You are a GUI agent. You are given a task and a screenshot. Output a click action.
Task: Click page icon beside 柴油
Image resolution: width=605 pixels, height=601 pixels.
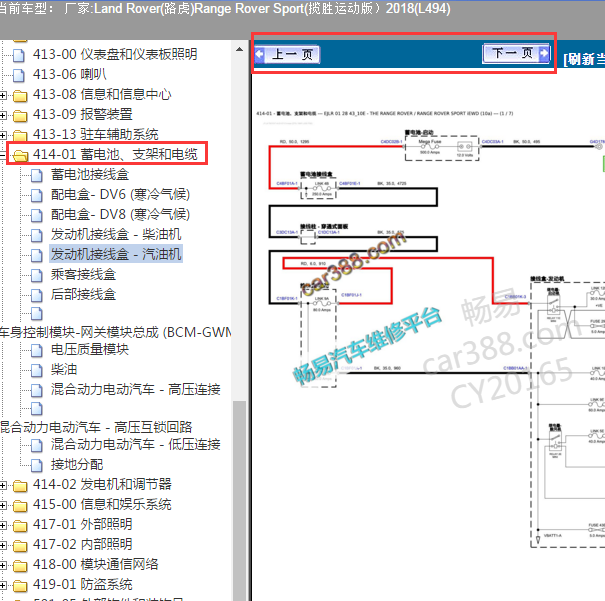coord(37,371)
